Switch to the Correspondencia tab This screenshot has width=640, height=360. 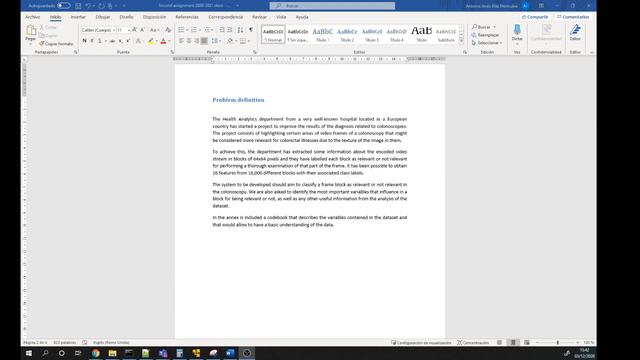[x=225, y=17]
